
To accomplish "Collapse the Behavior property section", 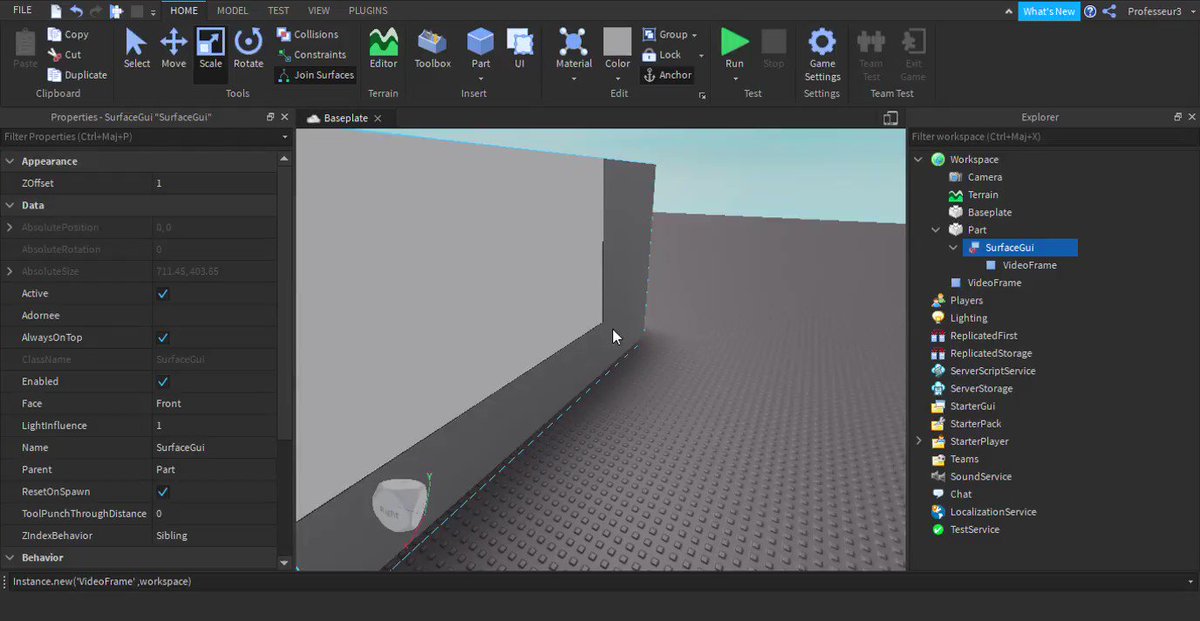I will 9,557.
